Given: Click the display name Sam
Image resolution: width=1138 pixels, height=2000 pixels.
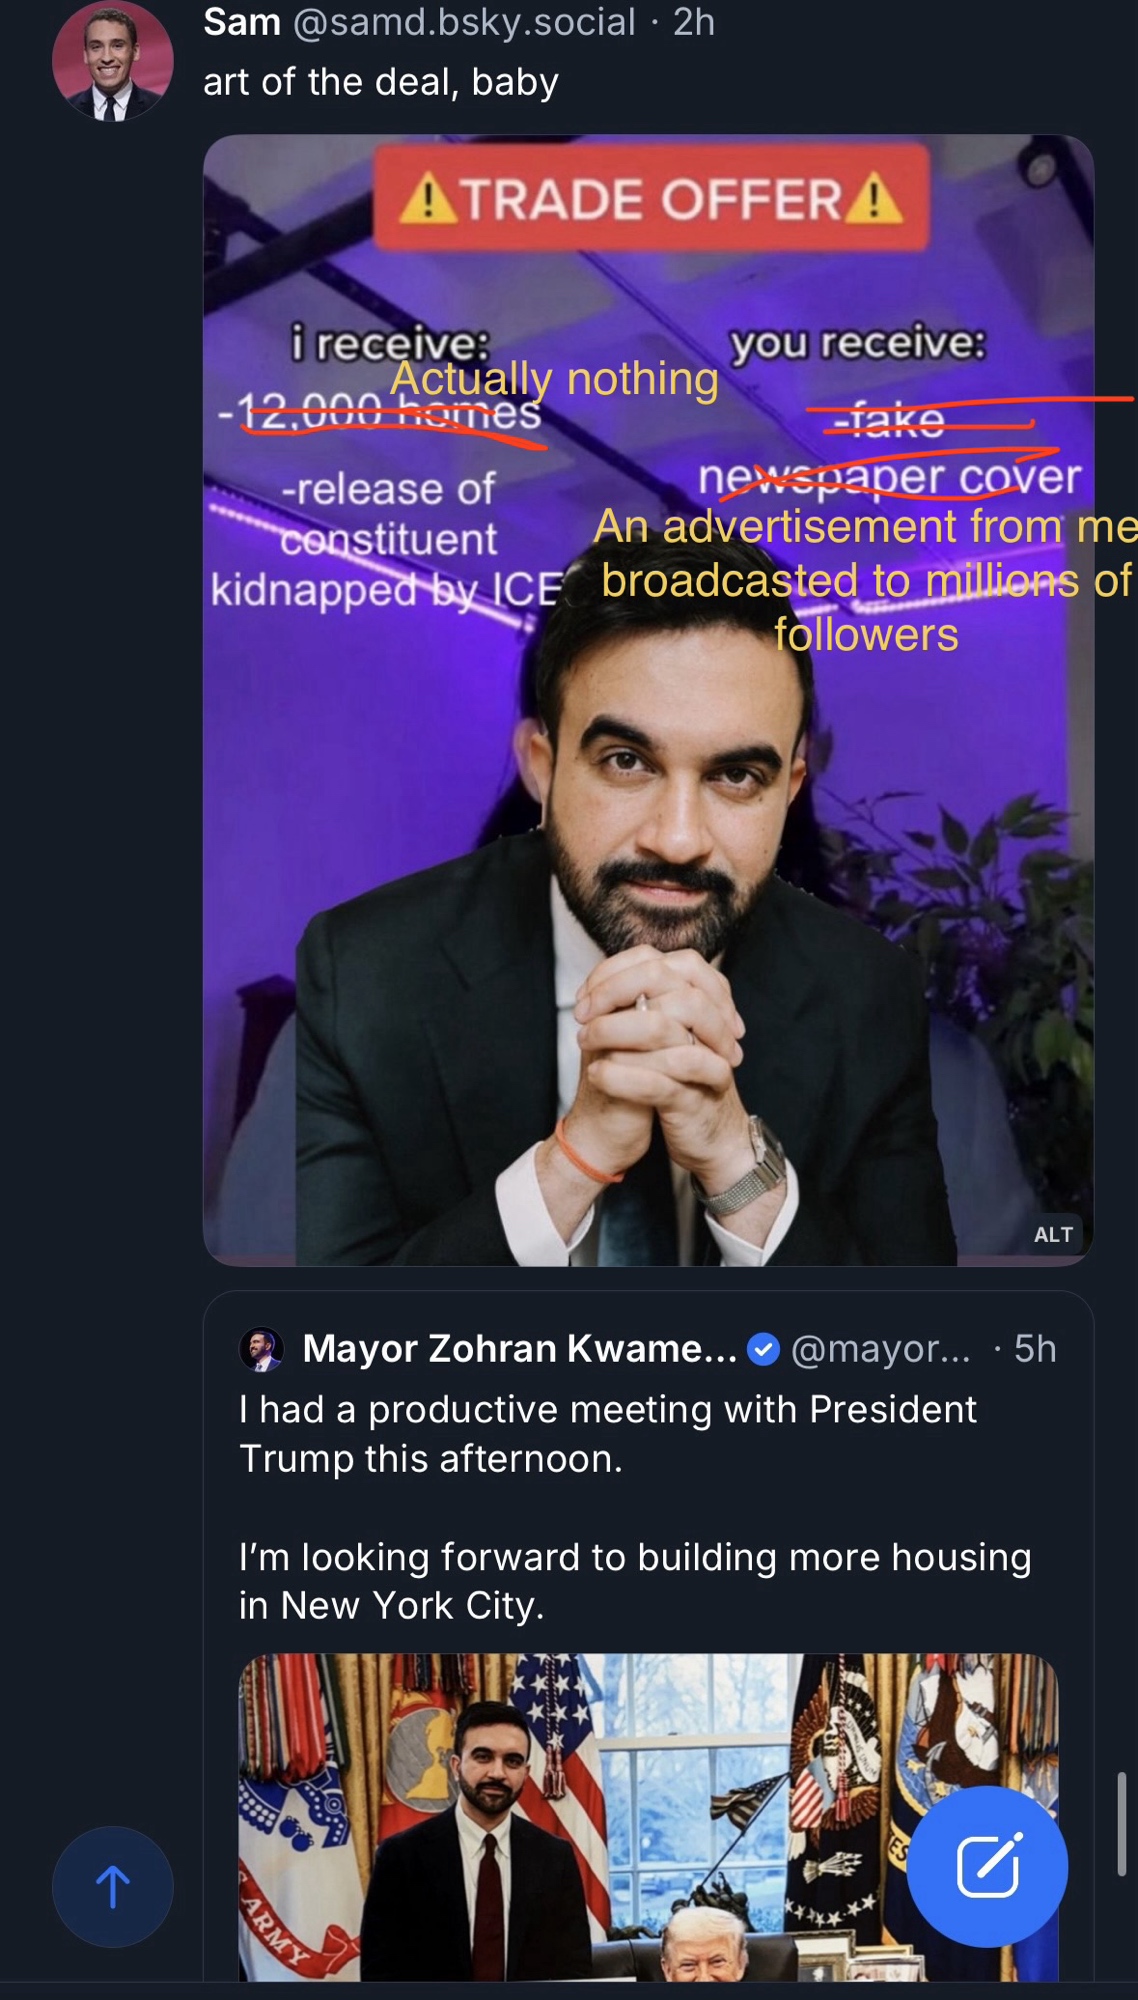Looking at the screenshot, I should point(242,21).
